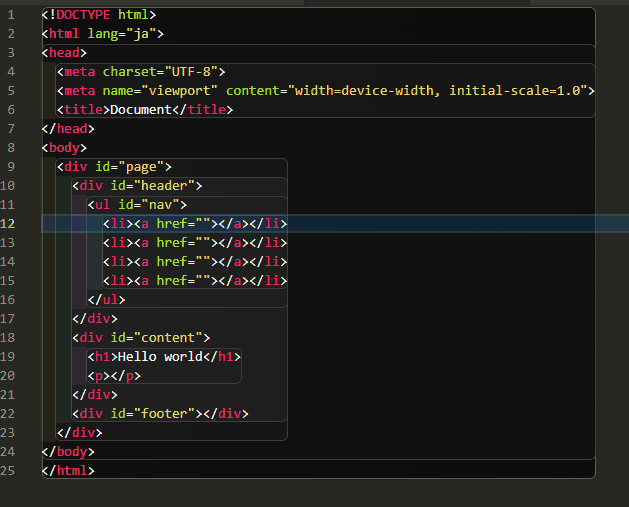Click line number 1 in the gutter

(x=9, y=15)
